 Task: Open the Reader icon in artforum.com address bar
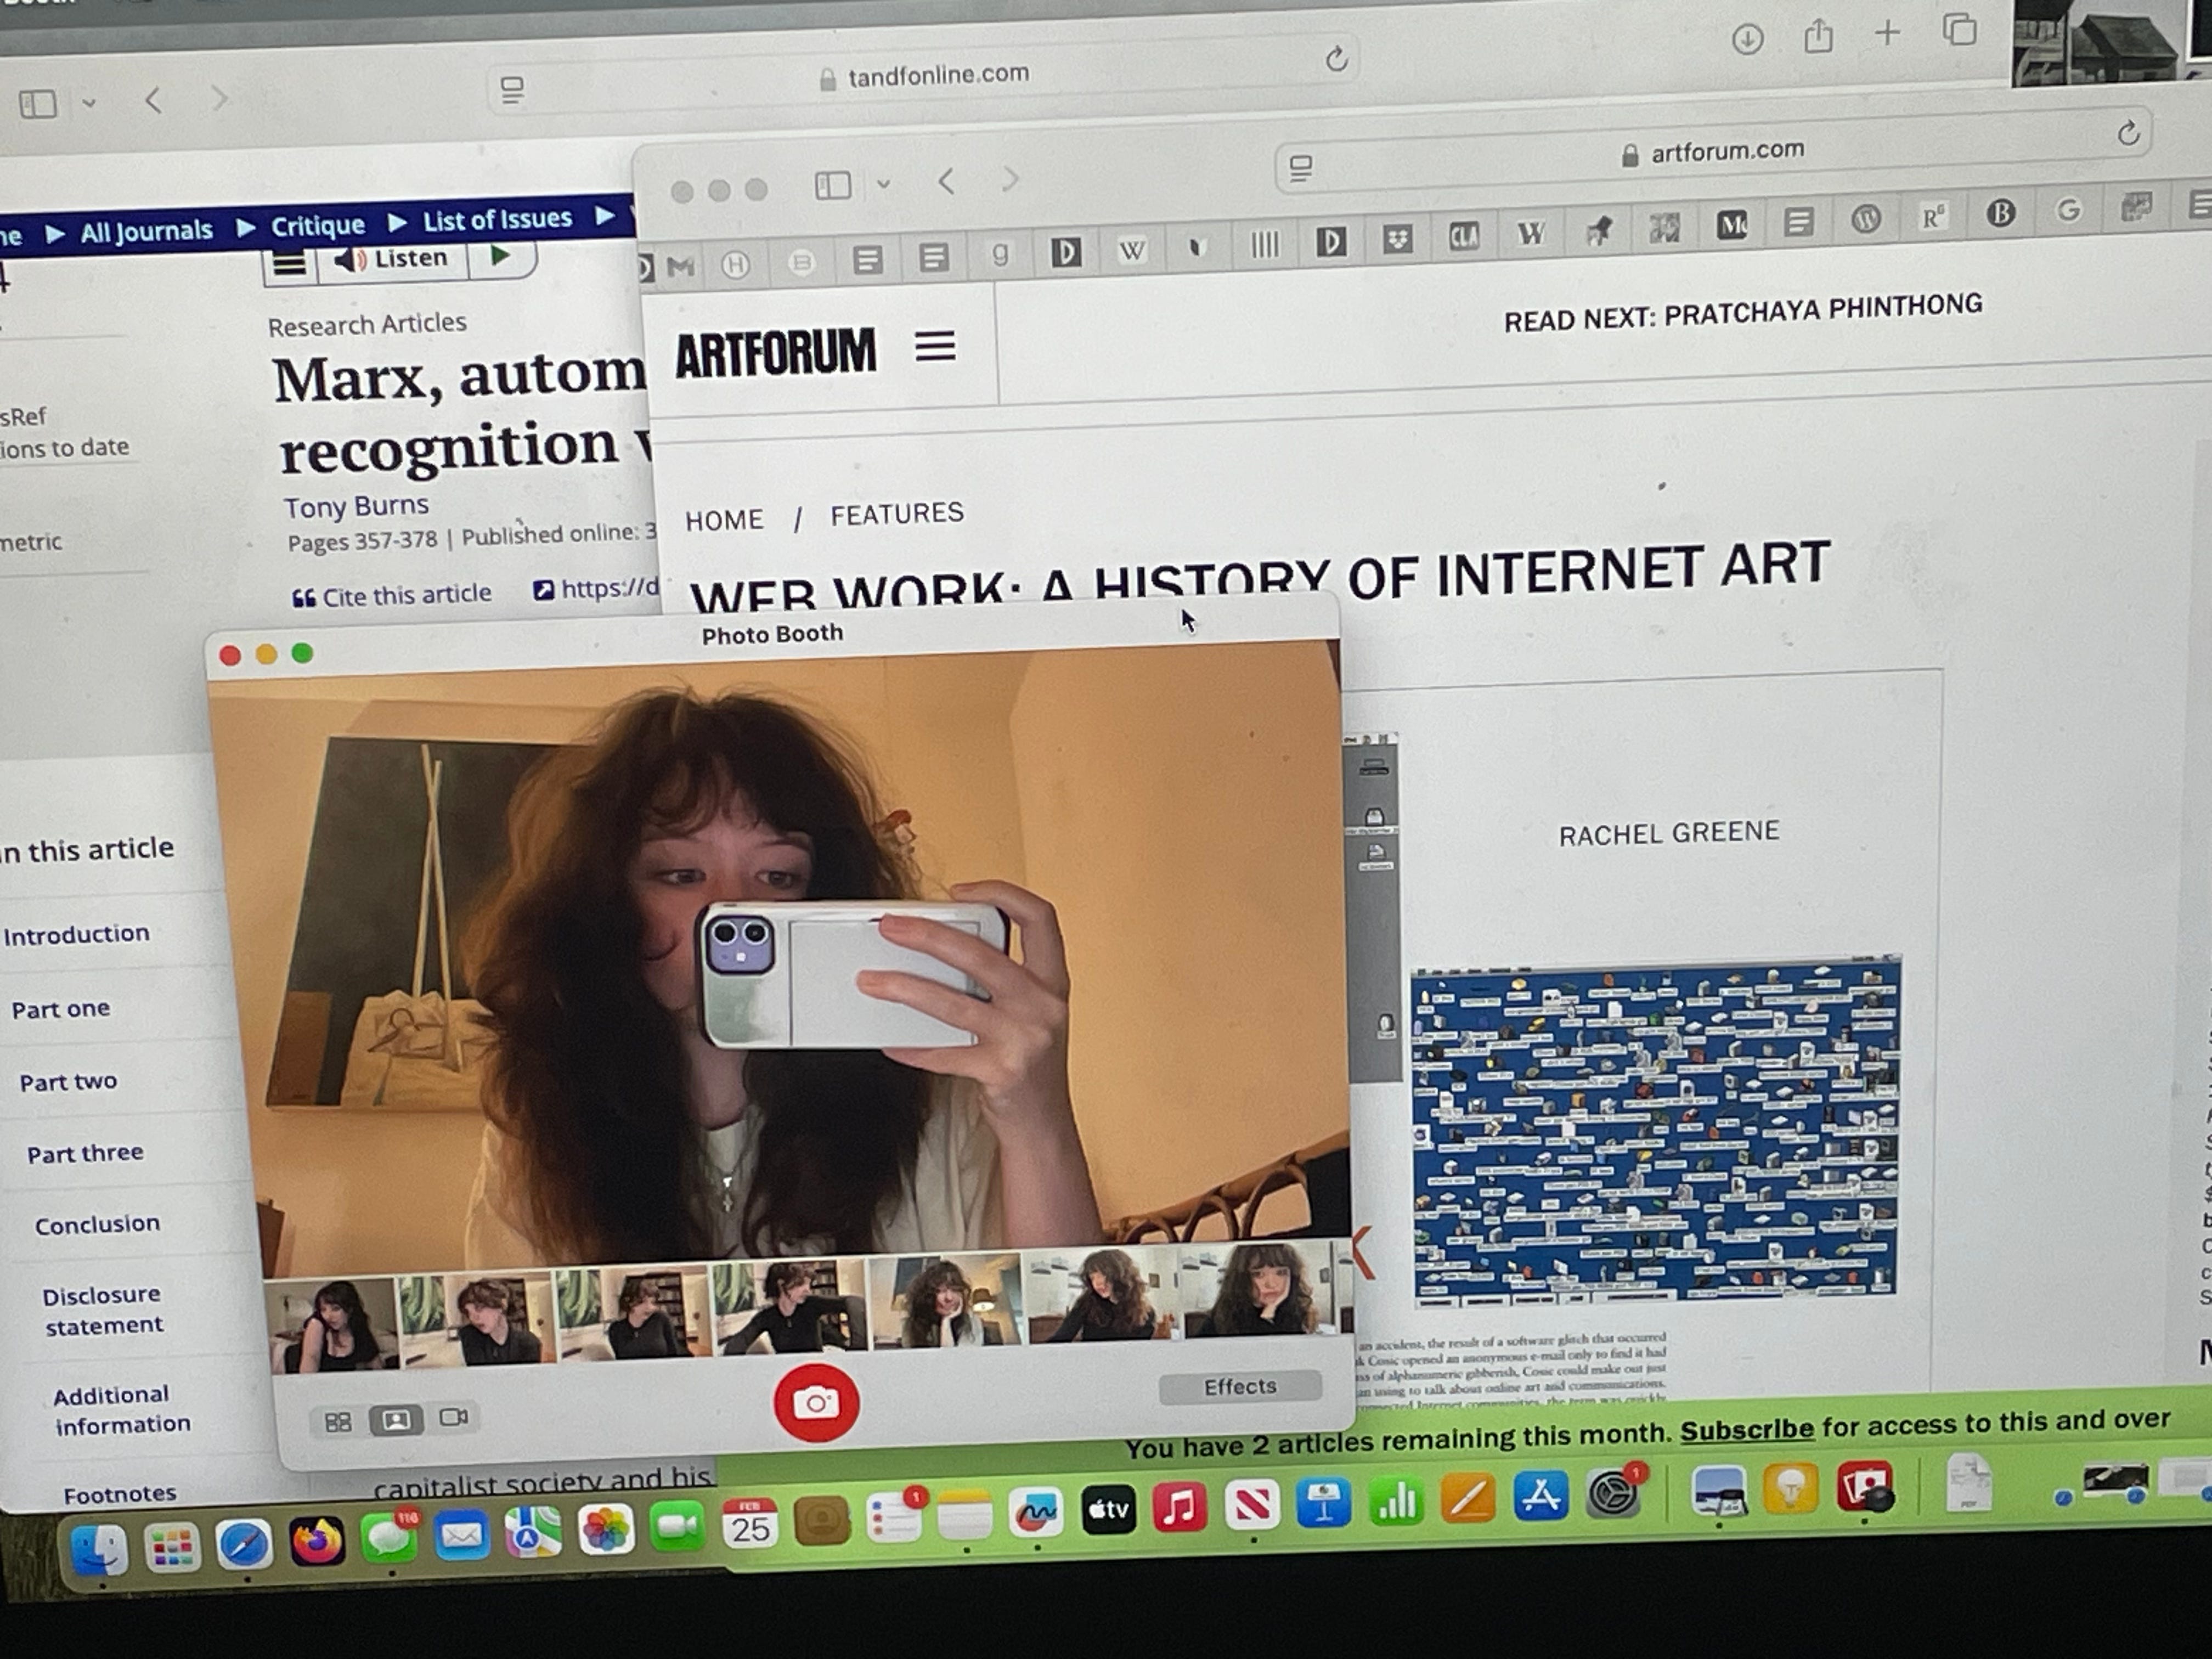(x=1301, y=168)
